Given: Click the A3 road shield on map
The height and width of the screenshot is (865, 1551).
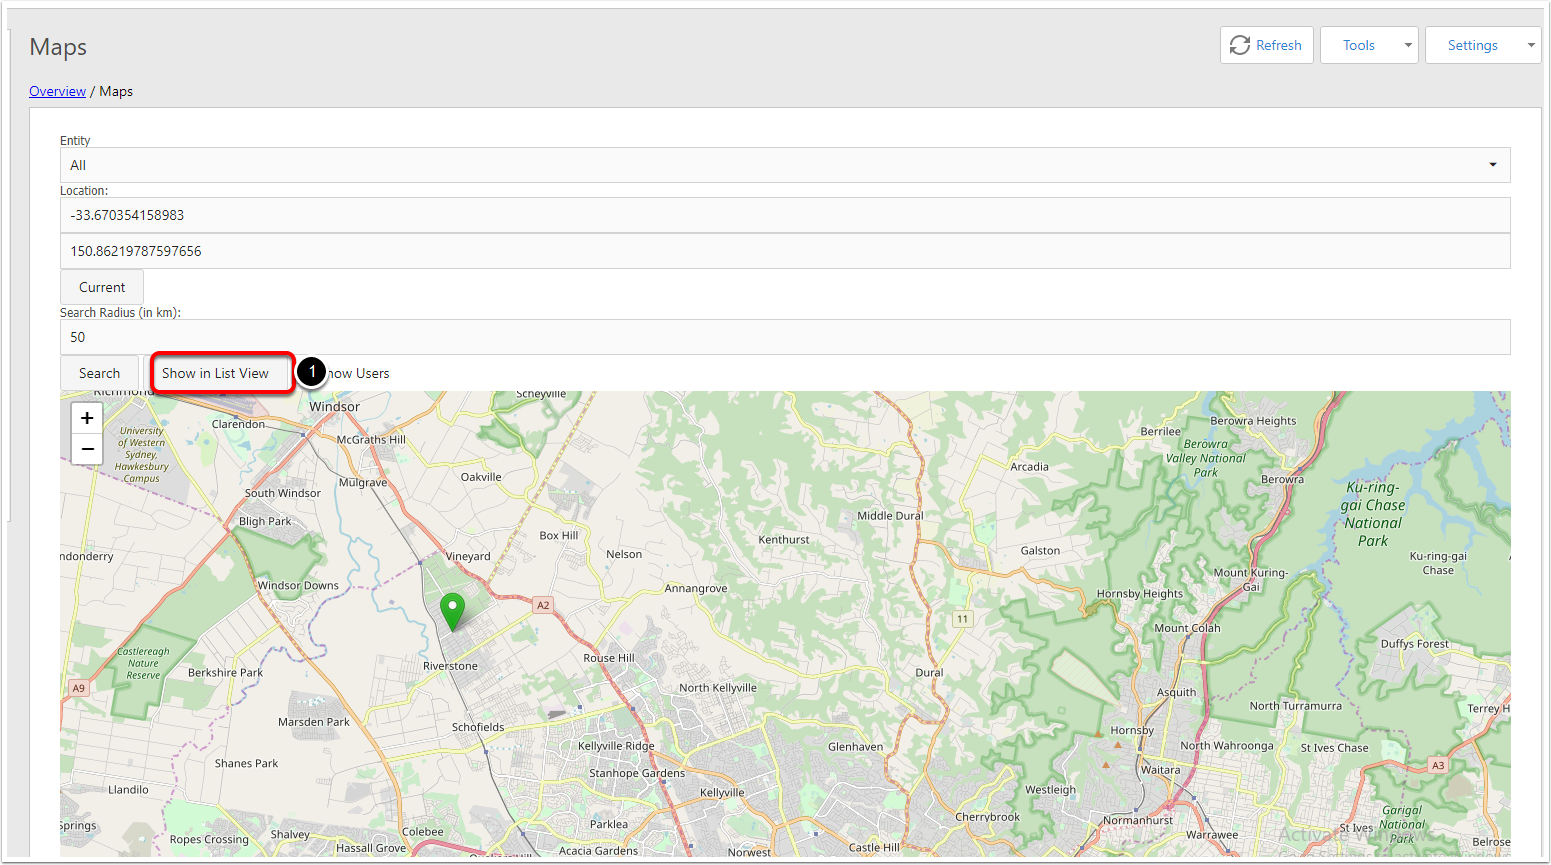Looking at the screenshot, I should pyautogui.click(x=1438, y=765).
